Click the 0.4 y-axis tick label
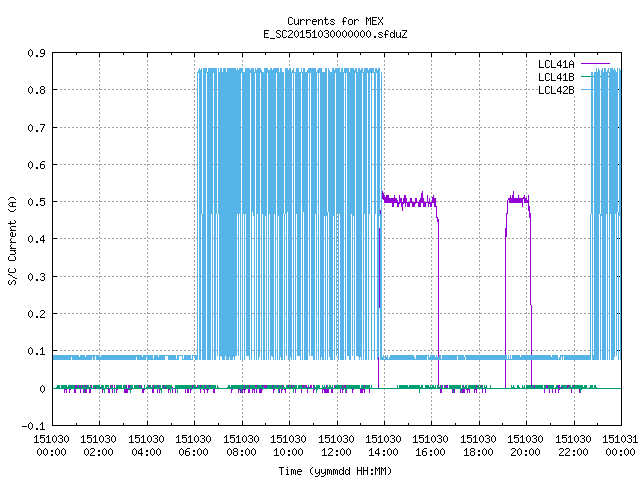This screenshot has width=640, height=480. point(36,239)
